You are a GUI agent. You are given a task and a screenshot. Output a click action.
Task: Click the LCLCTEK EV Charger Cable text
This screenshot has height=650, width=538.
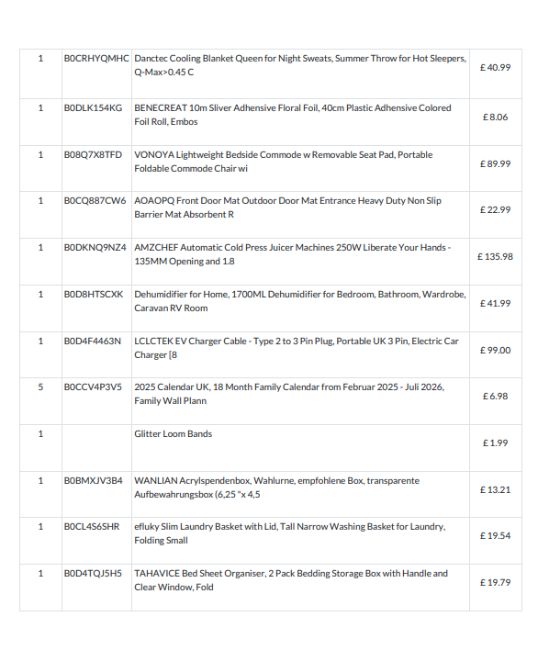[296, 348]
